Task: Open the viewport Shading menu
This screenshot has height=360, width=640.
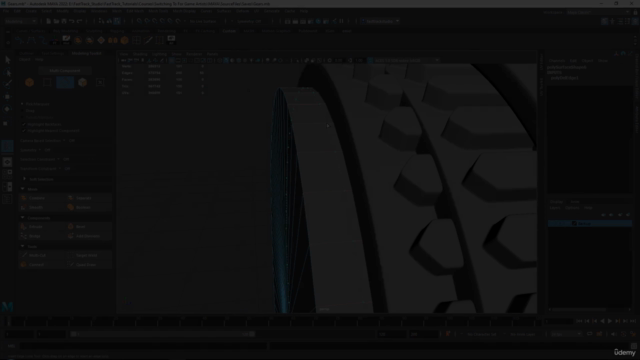Action: (140, 54)
